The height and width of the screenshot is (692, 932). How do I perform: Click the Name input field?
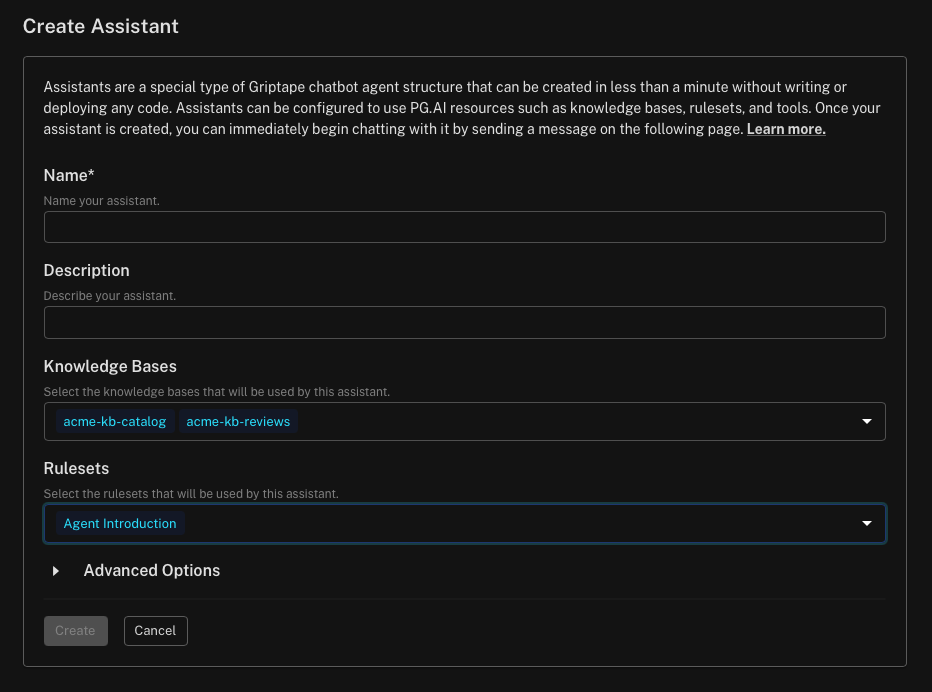[464, 227]
